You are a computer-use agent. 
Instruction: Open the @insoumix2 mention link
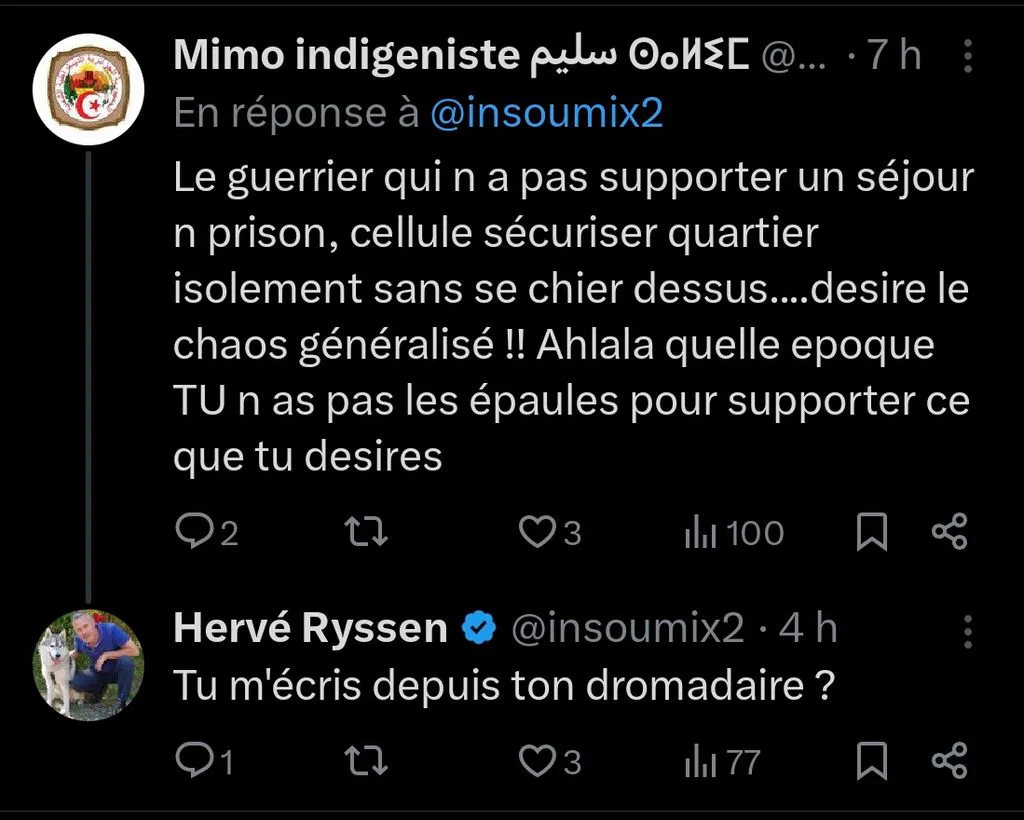point(547,113)
